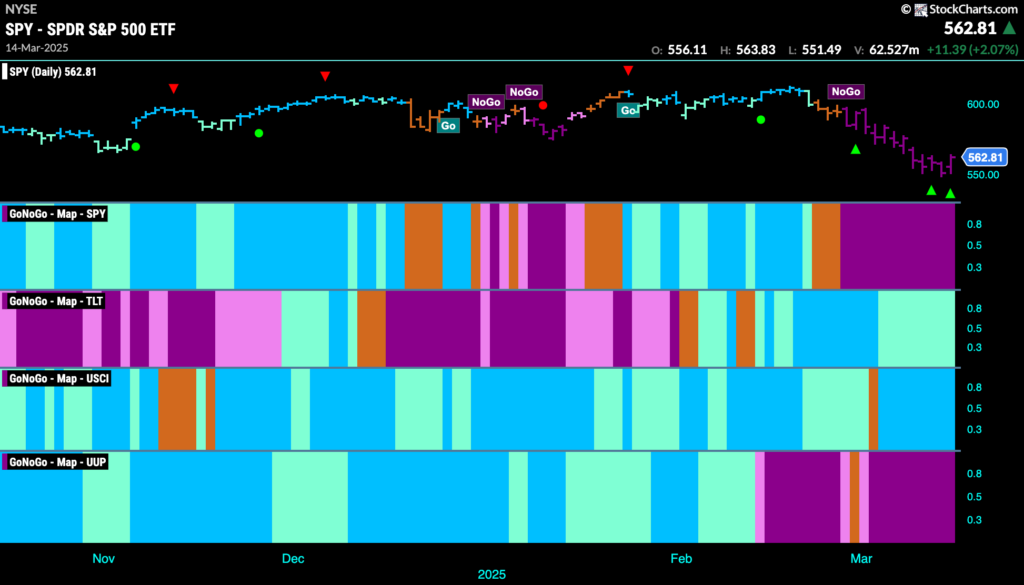Click the late-January 'Go' label
Viewport: 1024px width, 585px height.
point(629,110)
